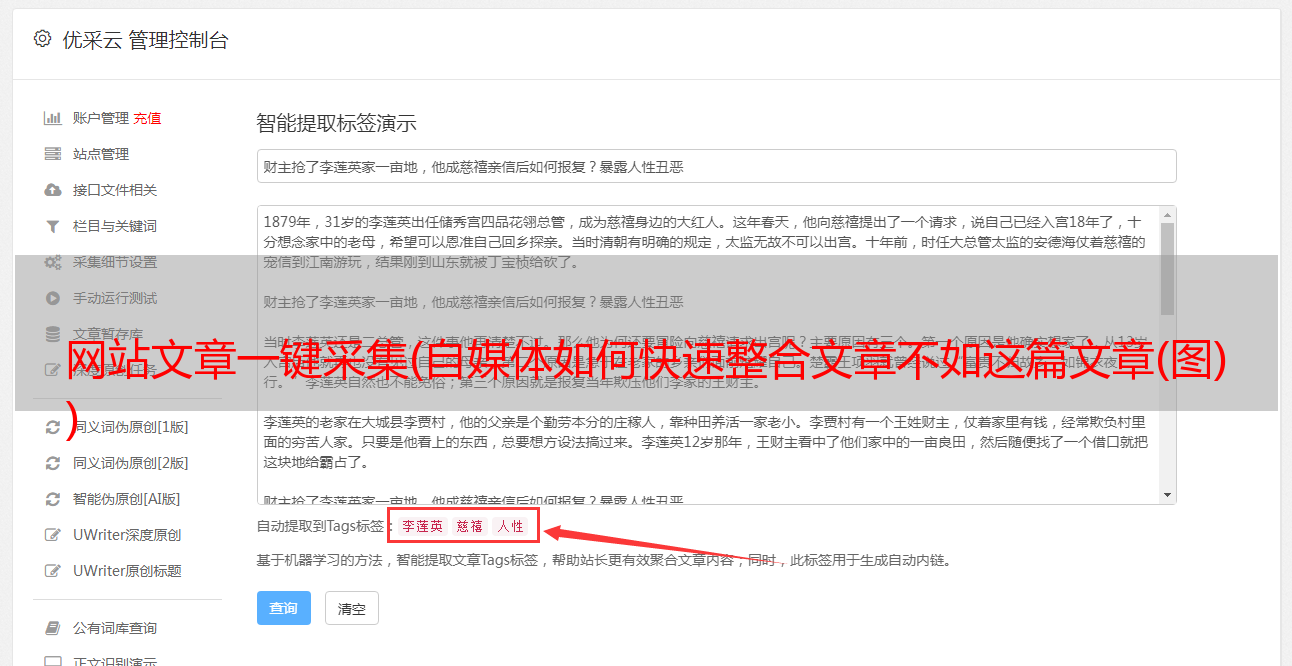The width and height of the screenshot is (1292, 666).
Task: Click the gear icon beside 优采云 管理控制台
Action: (x=42, y=40)
